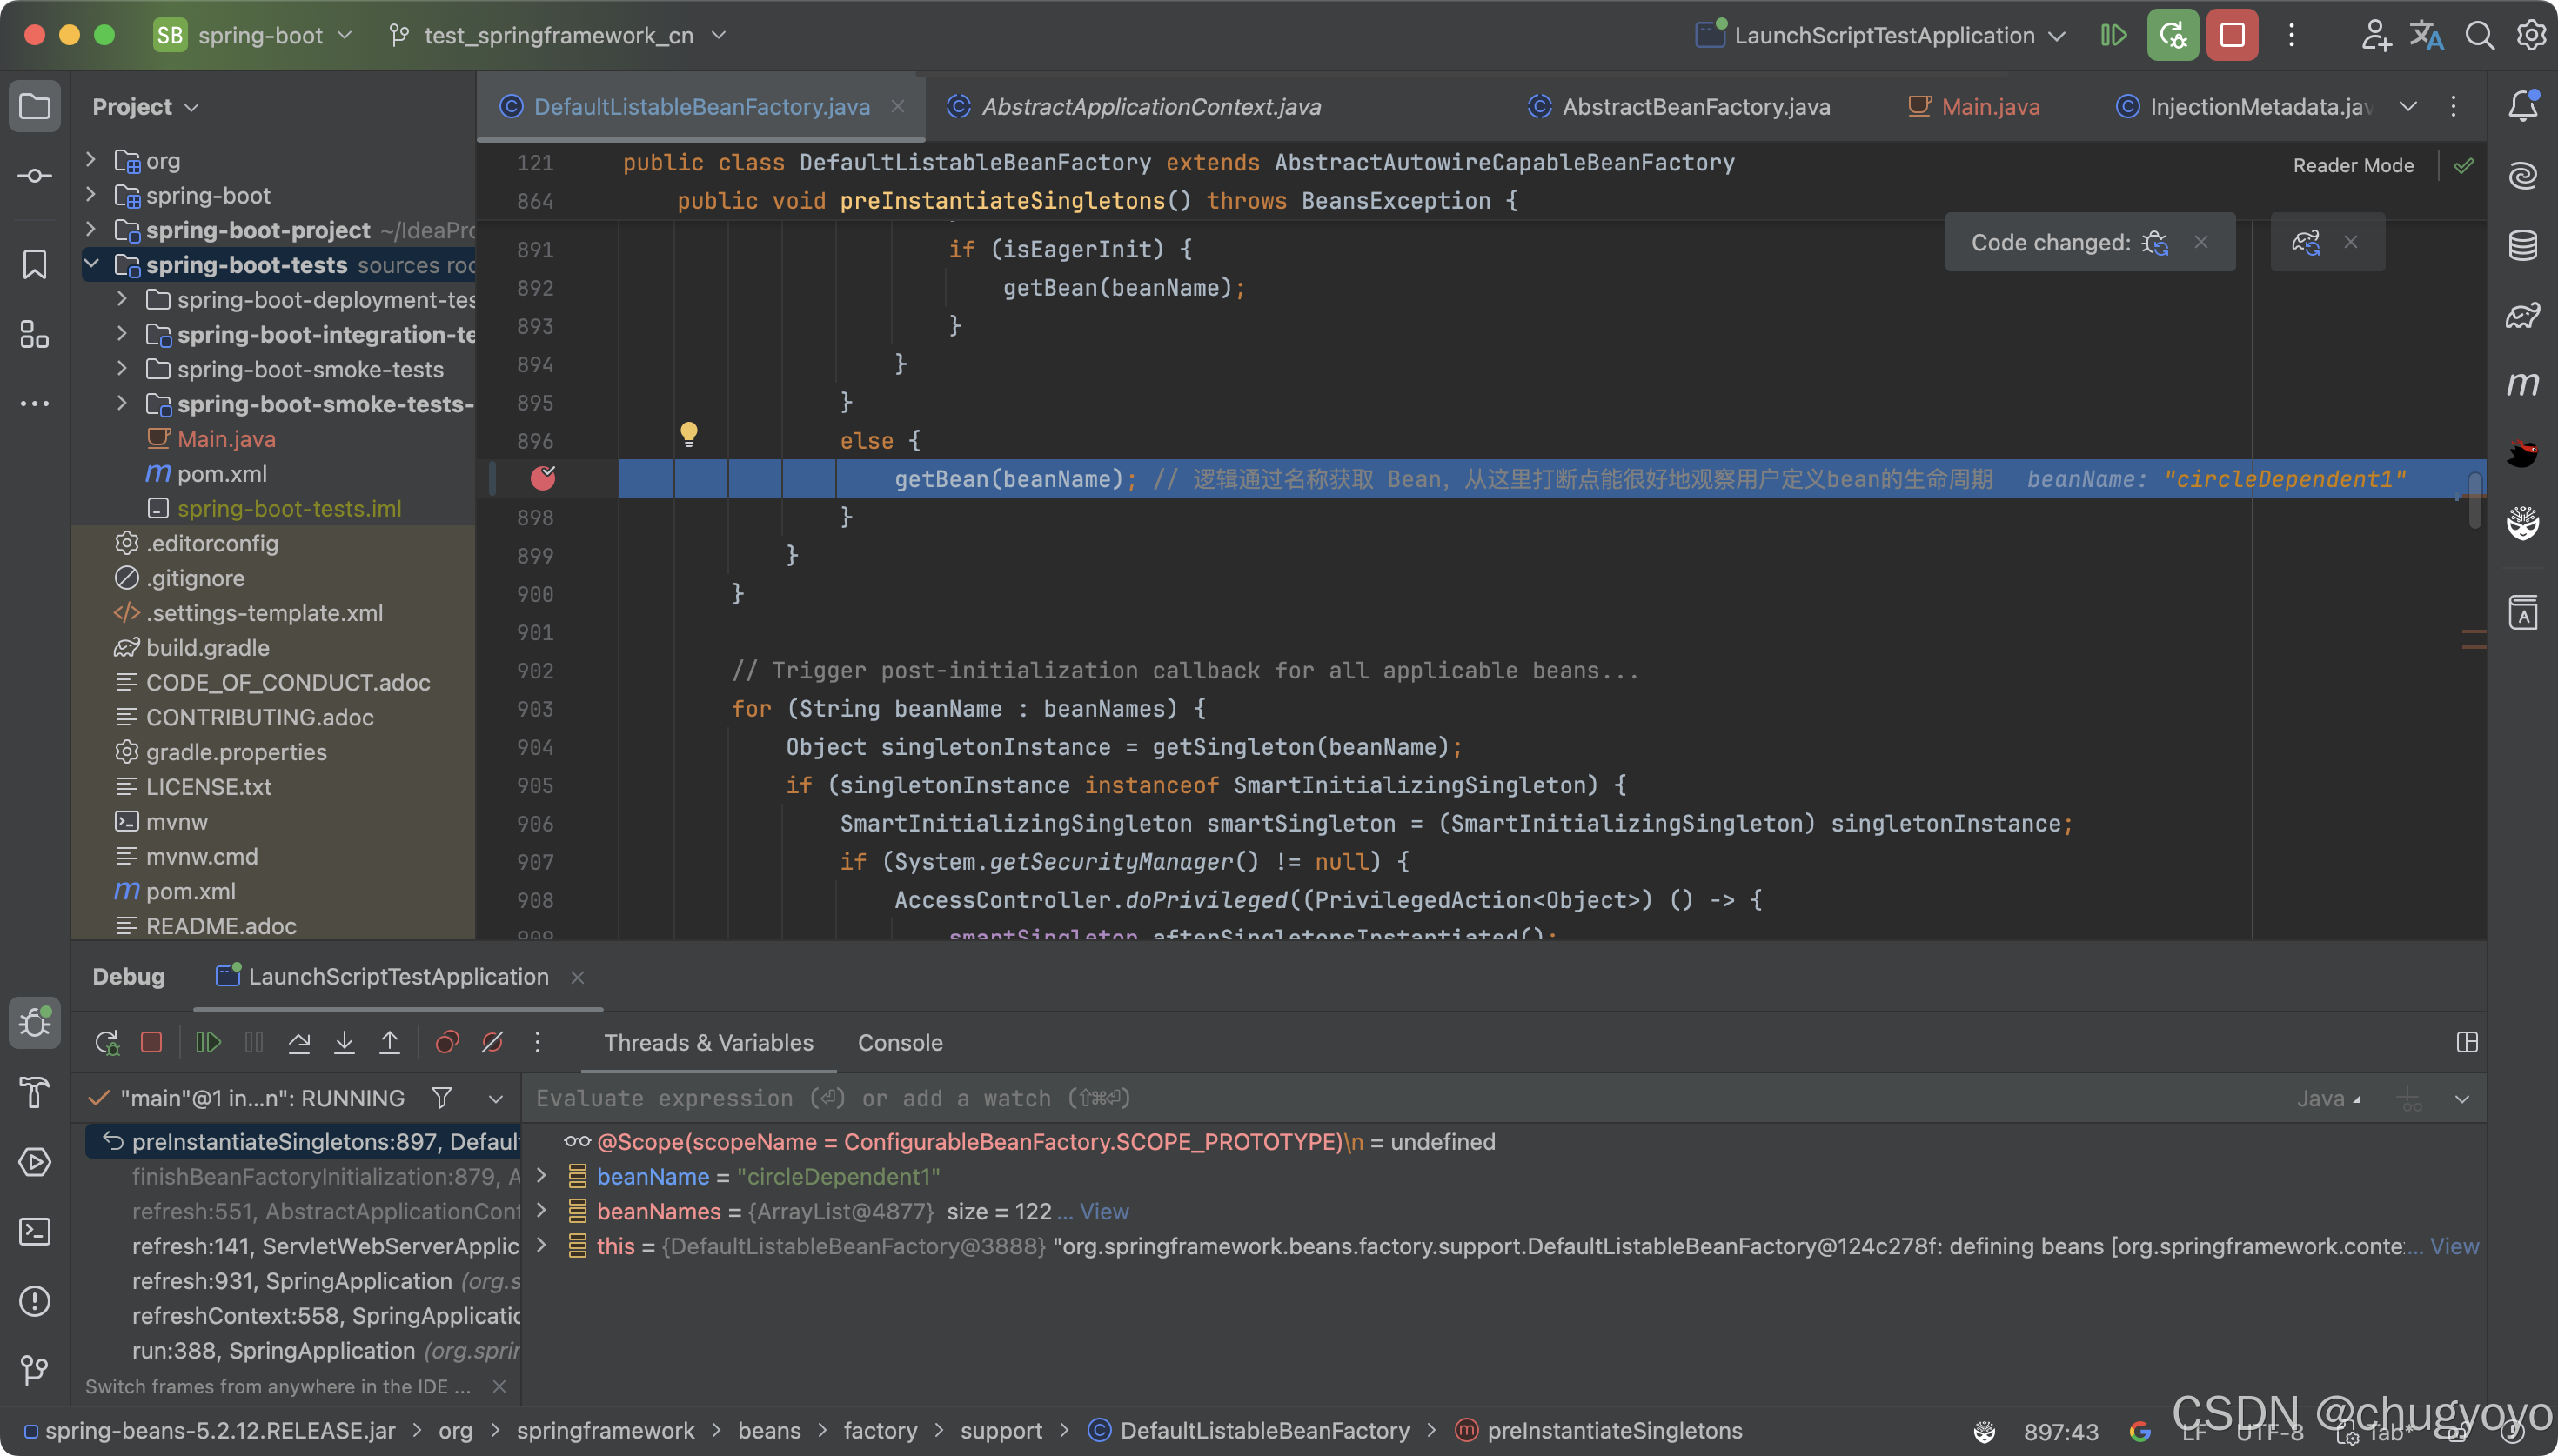
Task: Toggle the breakpoint on line 897
Action: point(543,479)
